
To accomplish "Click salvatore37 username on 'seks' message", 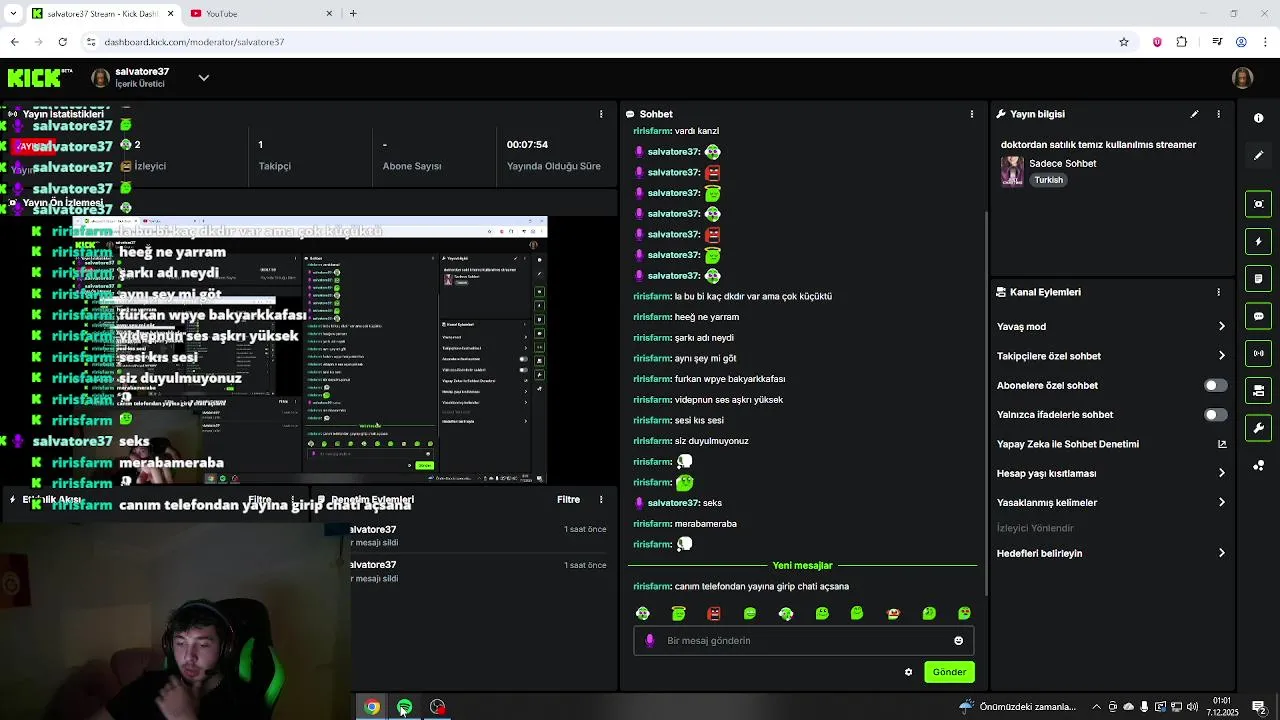I will pyautogui.click(x=673, y=503).
